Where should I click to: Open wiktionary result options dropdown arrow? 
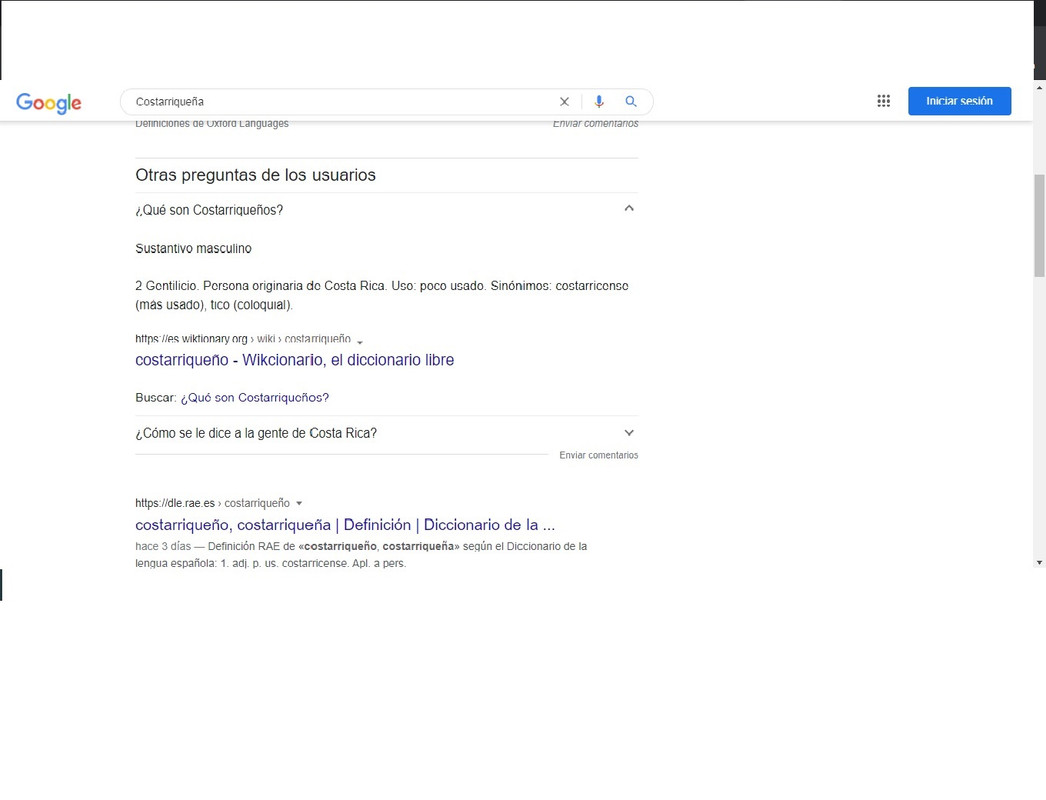tap(360, 342)
